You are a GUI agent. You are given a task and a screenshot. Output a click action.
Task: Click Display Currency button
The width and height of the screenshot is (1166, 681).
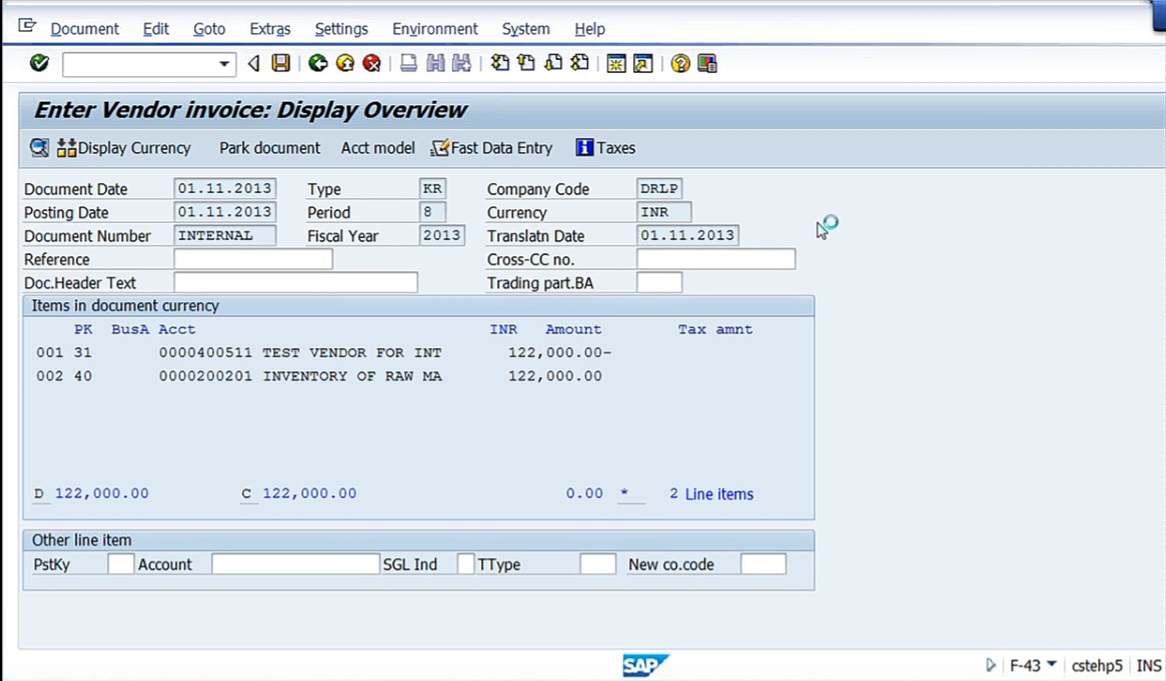124,148
